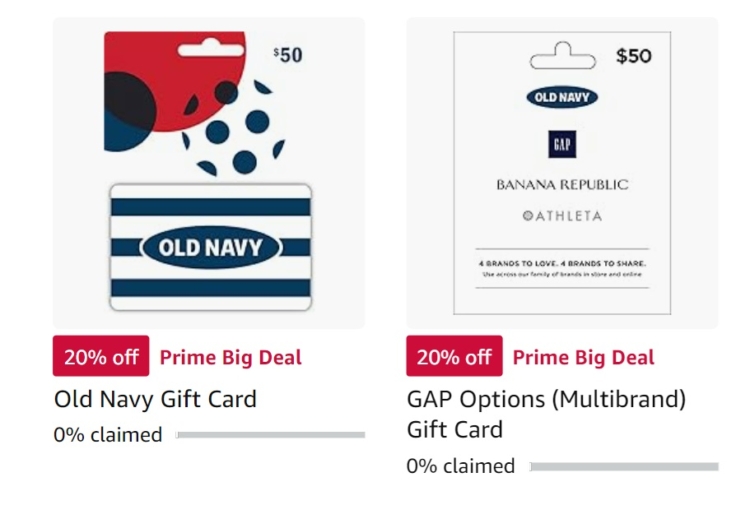Click the $50 value on multibrand card

pos(634,56)
